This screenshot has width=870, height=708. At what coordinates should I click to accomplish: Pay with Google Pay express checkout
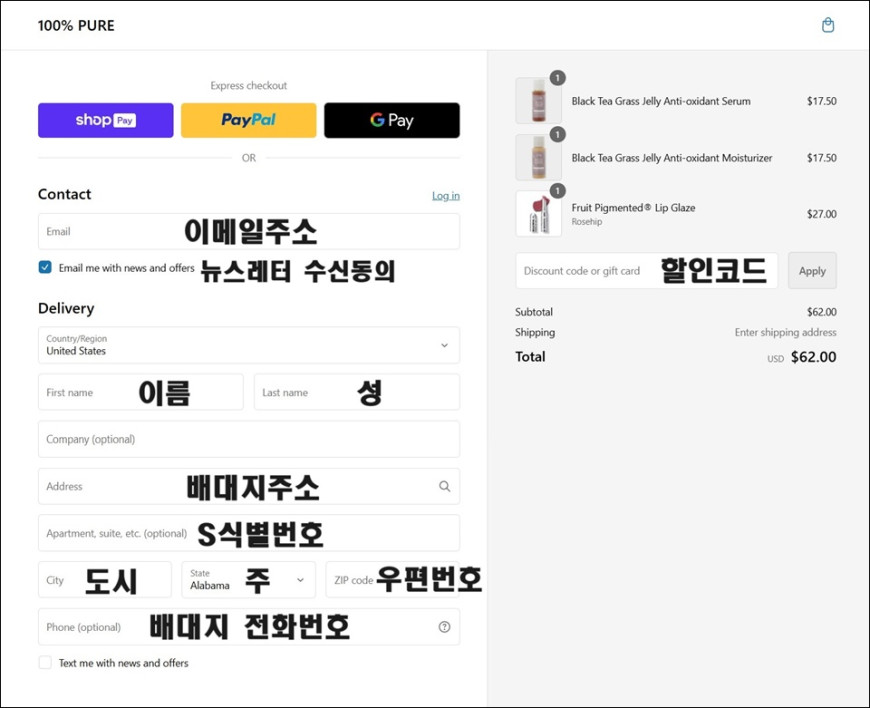[392, 120]
